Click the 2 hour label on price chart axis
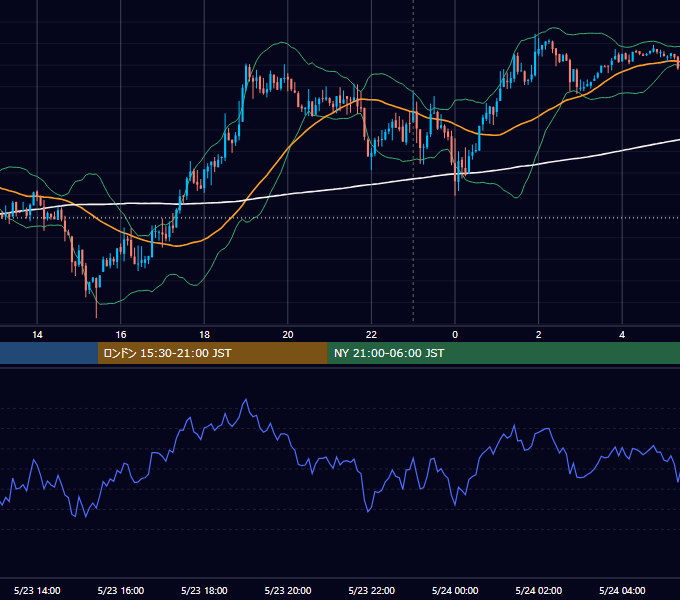The image size is (680, 600). pyautogui.click(x=539, y=335)
